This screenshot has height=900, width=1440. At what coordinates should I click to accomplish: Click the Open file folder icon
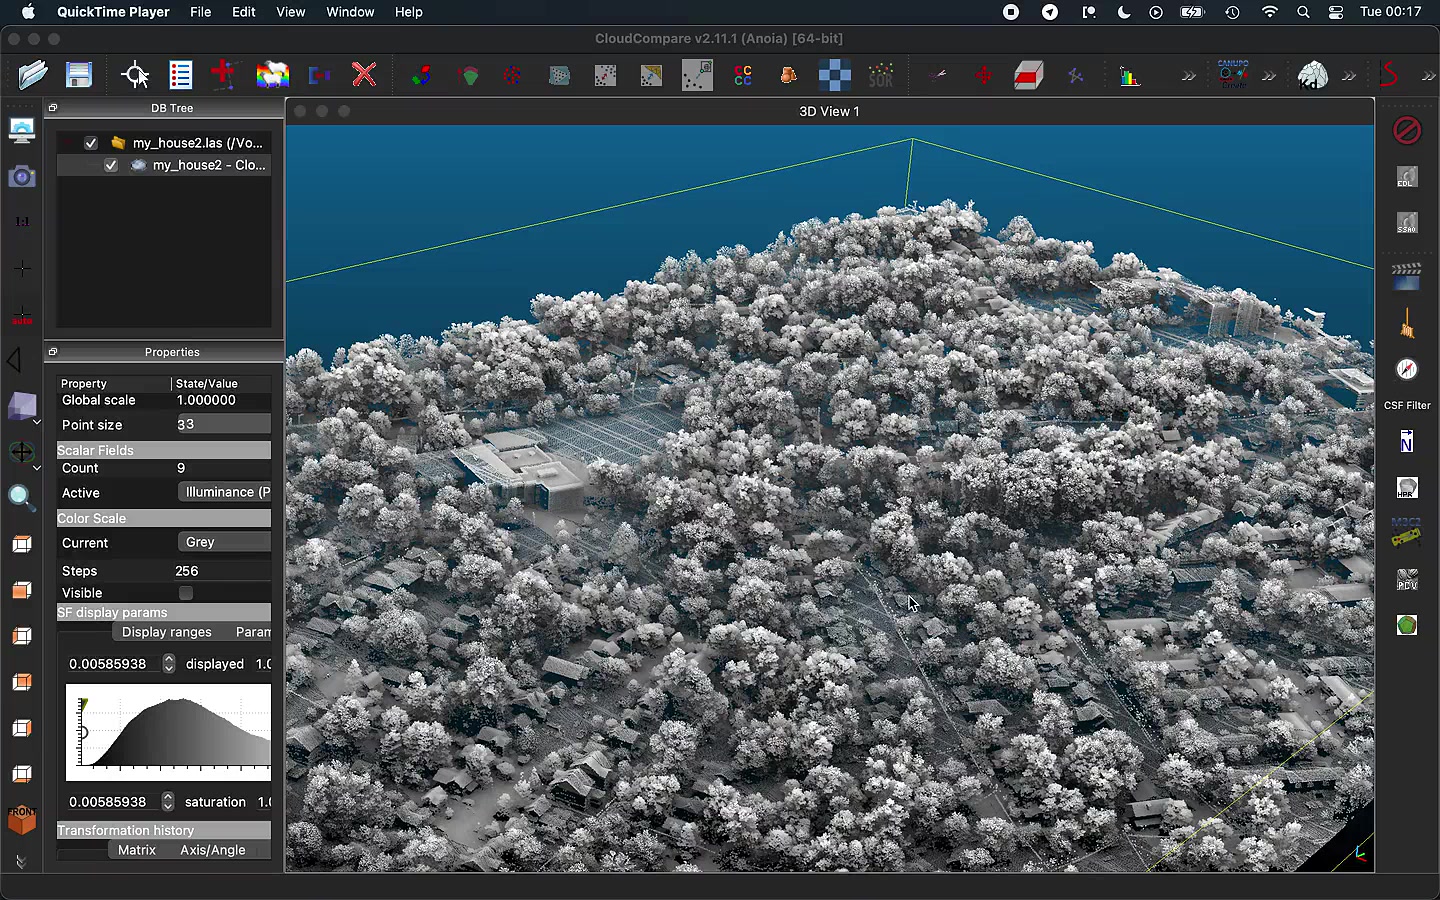point(33,75)
